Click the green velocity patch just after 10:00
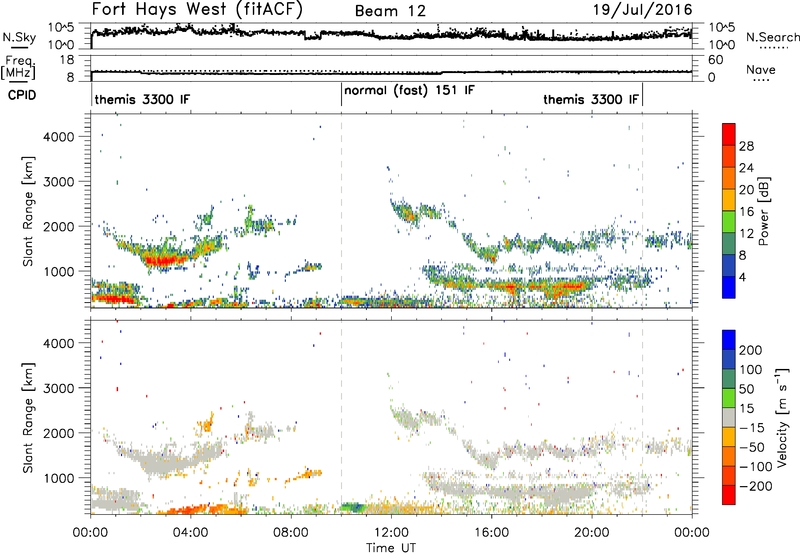The height and width of the screenshot is (554, 800). pyautogui.click(x=351, y=507)
